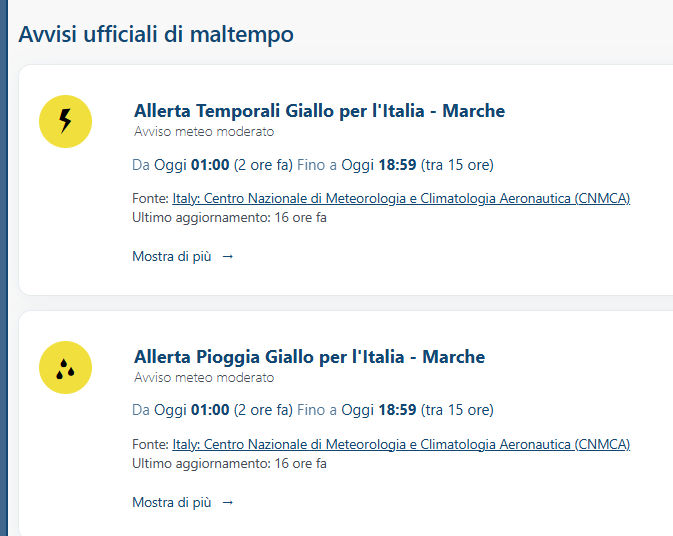Click the Fonte label in Temporali card
673x536 pixels.
coord(150,199)
